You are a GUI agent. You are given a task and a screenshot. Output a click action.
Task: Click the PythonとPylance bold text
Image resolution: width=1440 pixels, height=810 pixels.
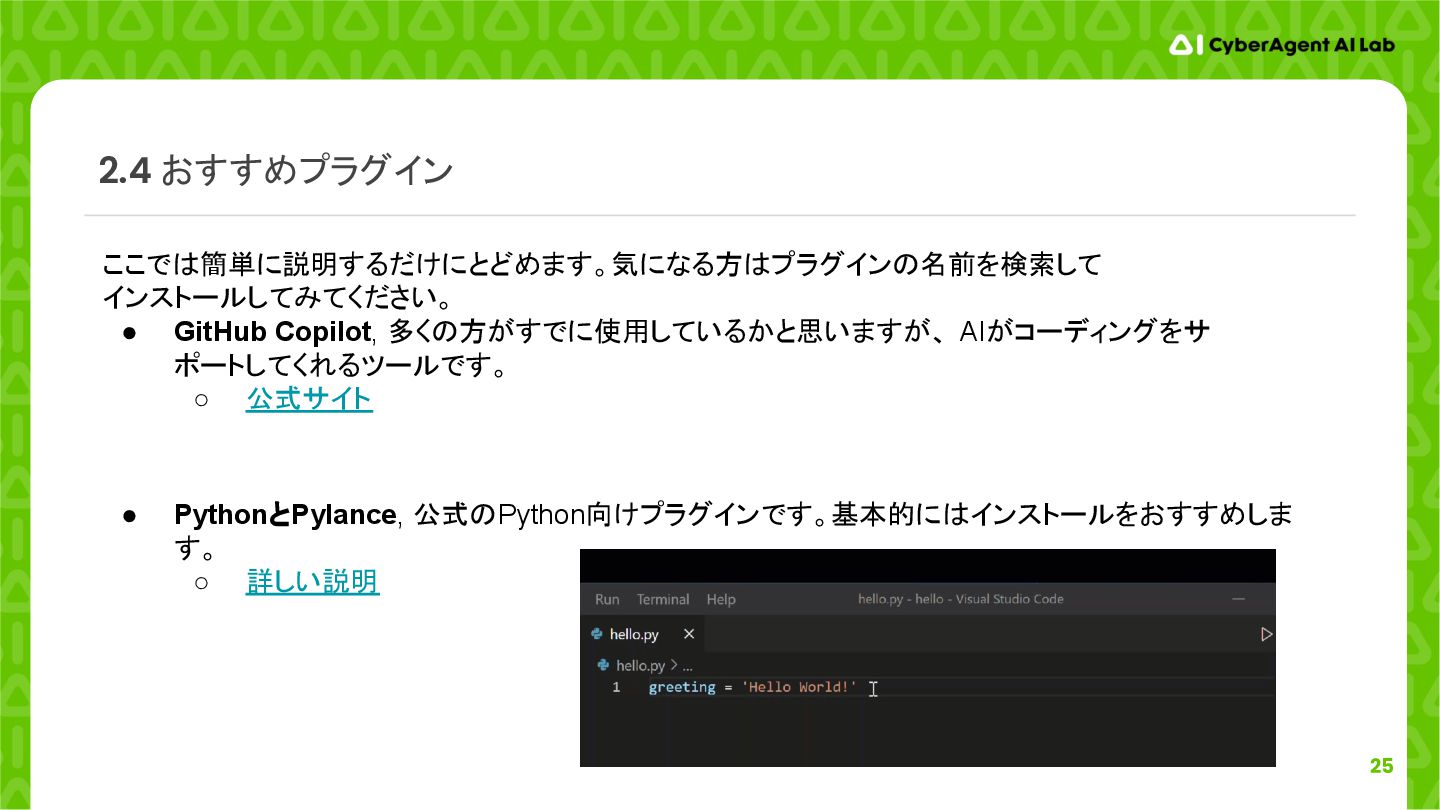(285, 515)
